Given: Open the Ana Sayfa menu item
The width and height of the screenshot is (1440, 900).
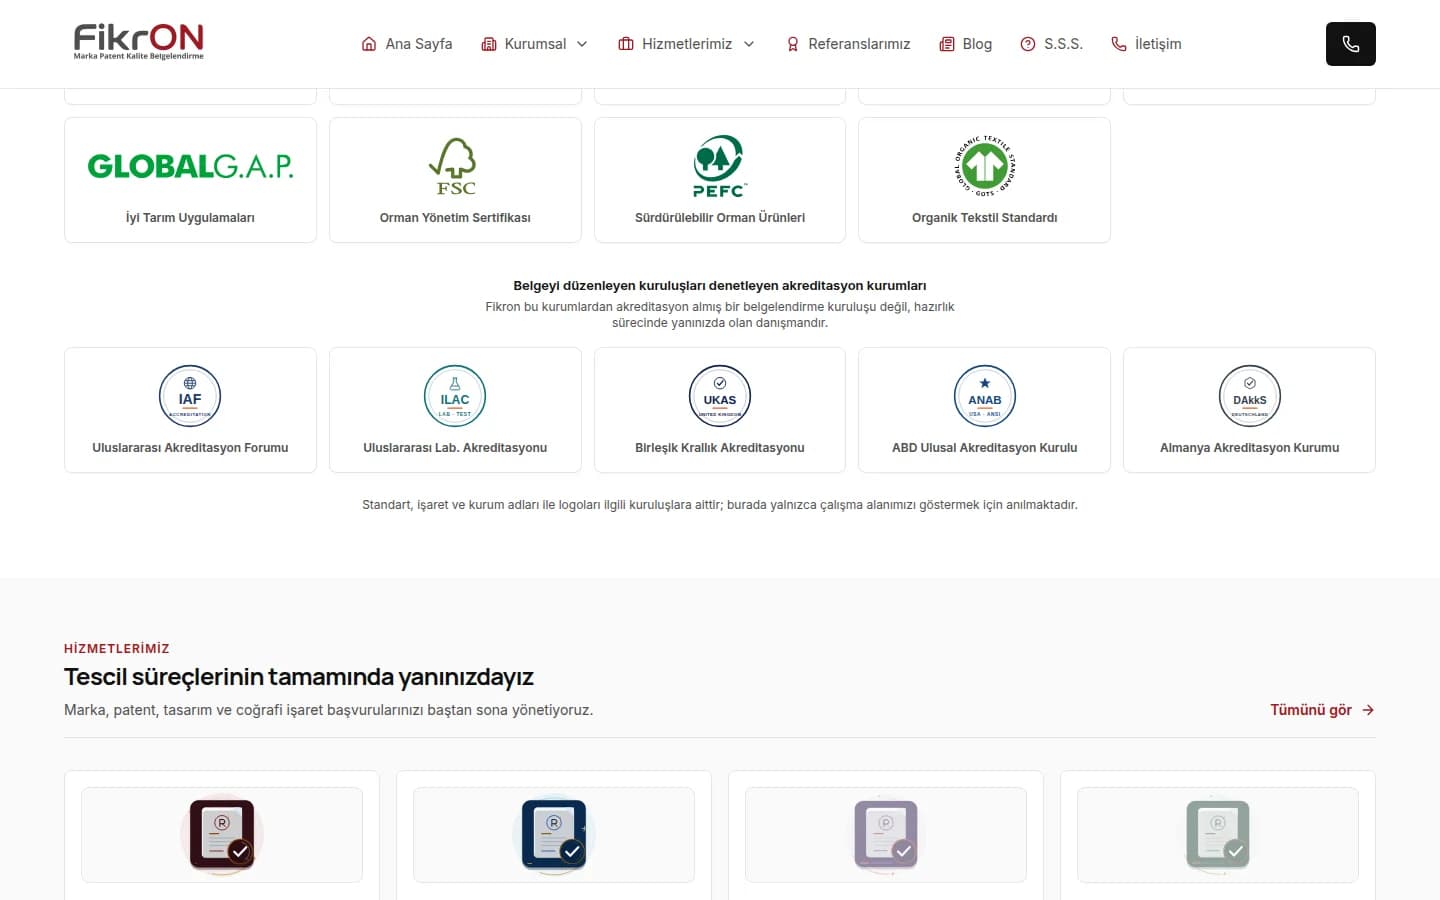Looking at the screenshot, I should tap(406, 44).
